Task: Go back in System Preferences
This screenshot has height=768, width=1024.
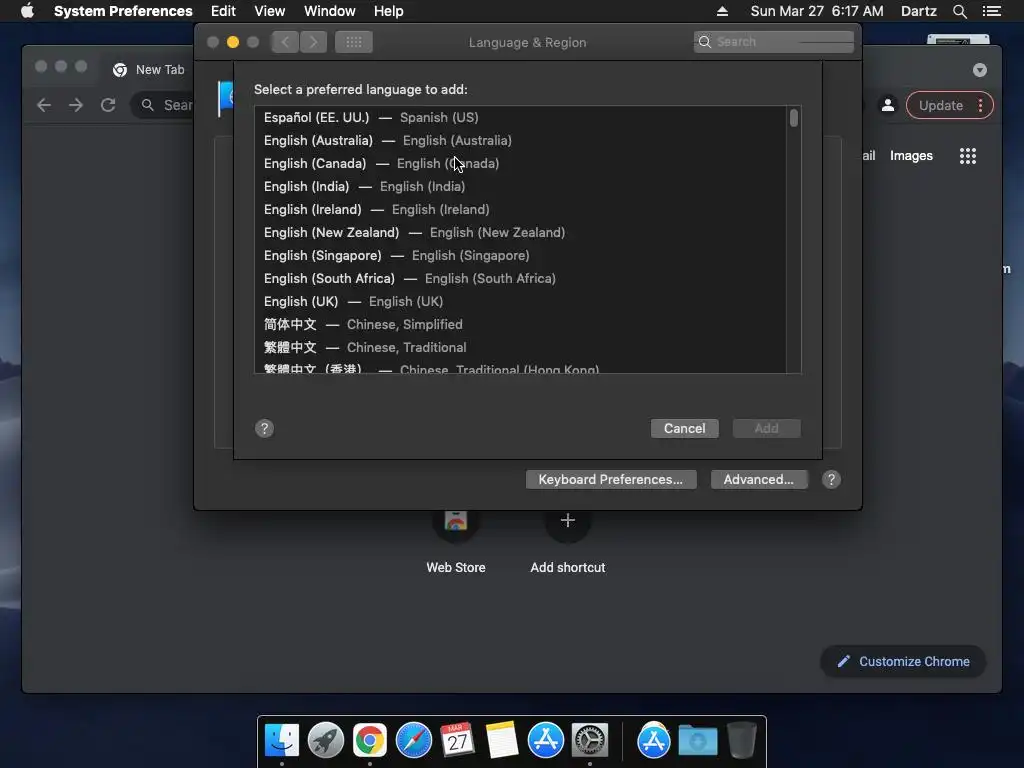Action: pyautogui.click(x=285, y=42)
